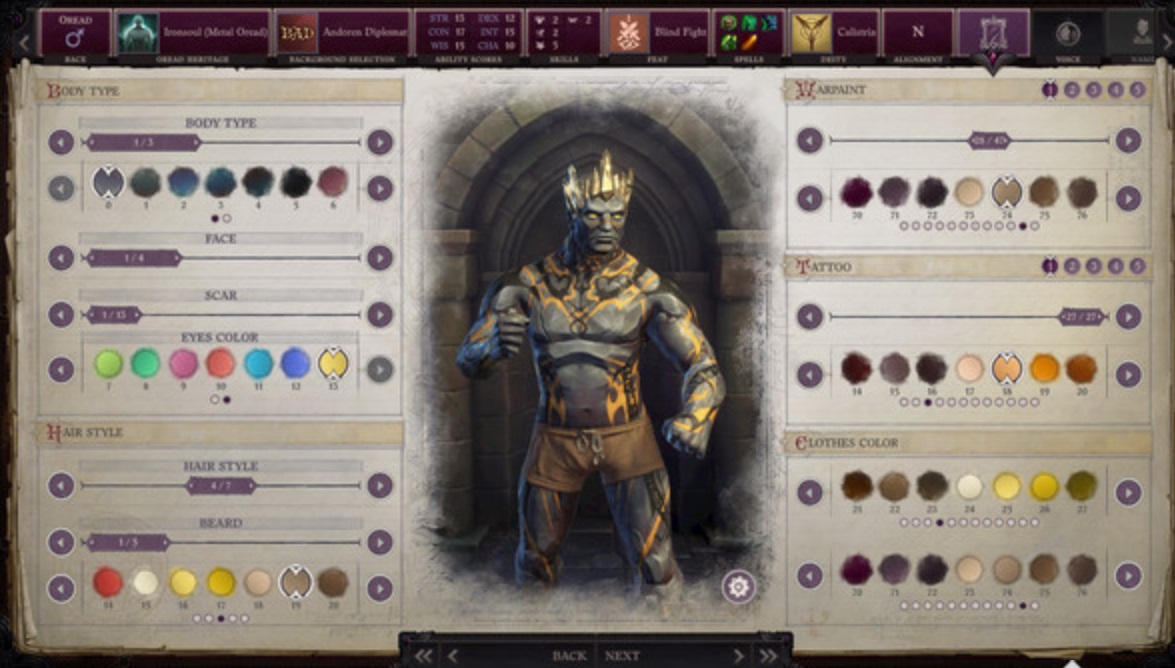Open the Deity step showing Calistria
Image resolution: width=1175 pixels, height=668 pixels.
833,32
